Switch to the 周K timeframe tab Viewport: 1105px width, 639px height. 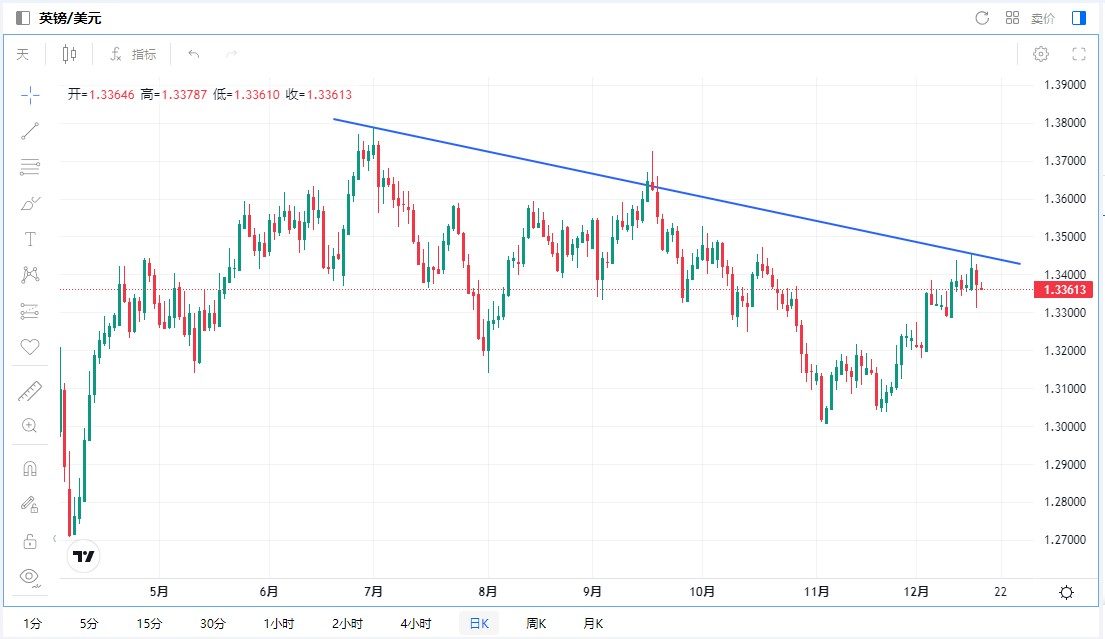point(537,623)
